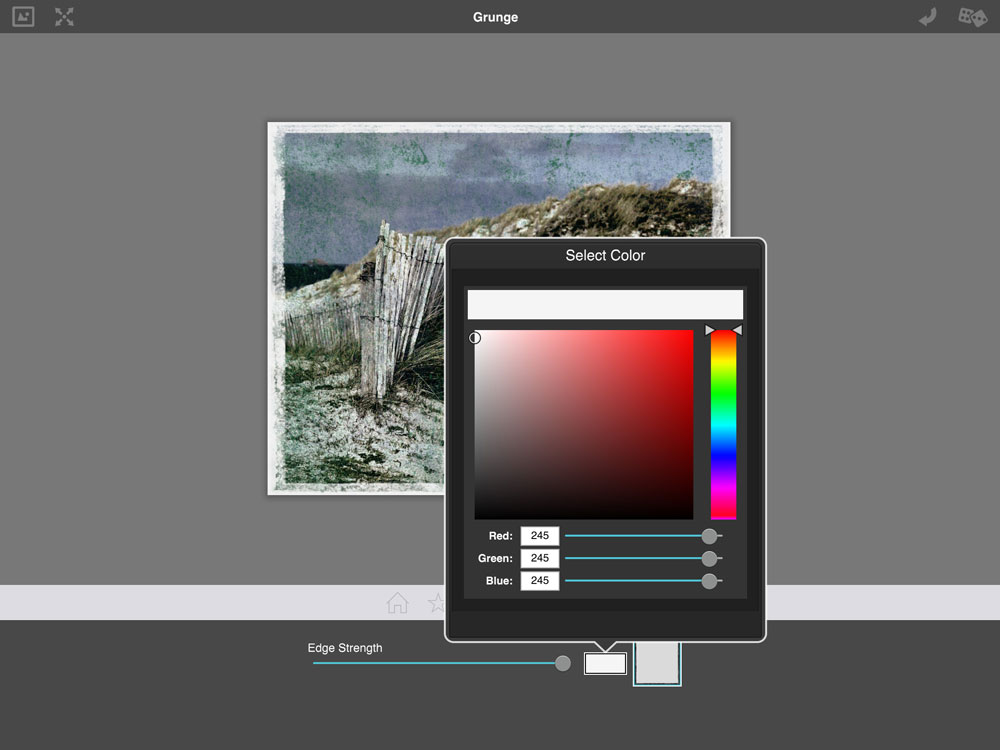Click the Edge Strength slider handle

pos(563,663)
